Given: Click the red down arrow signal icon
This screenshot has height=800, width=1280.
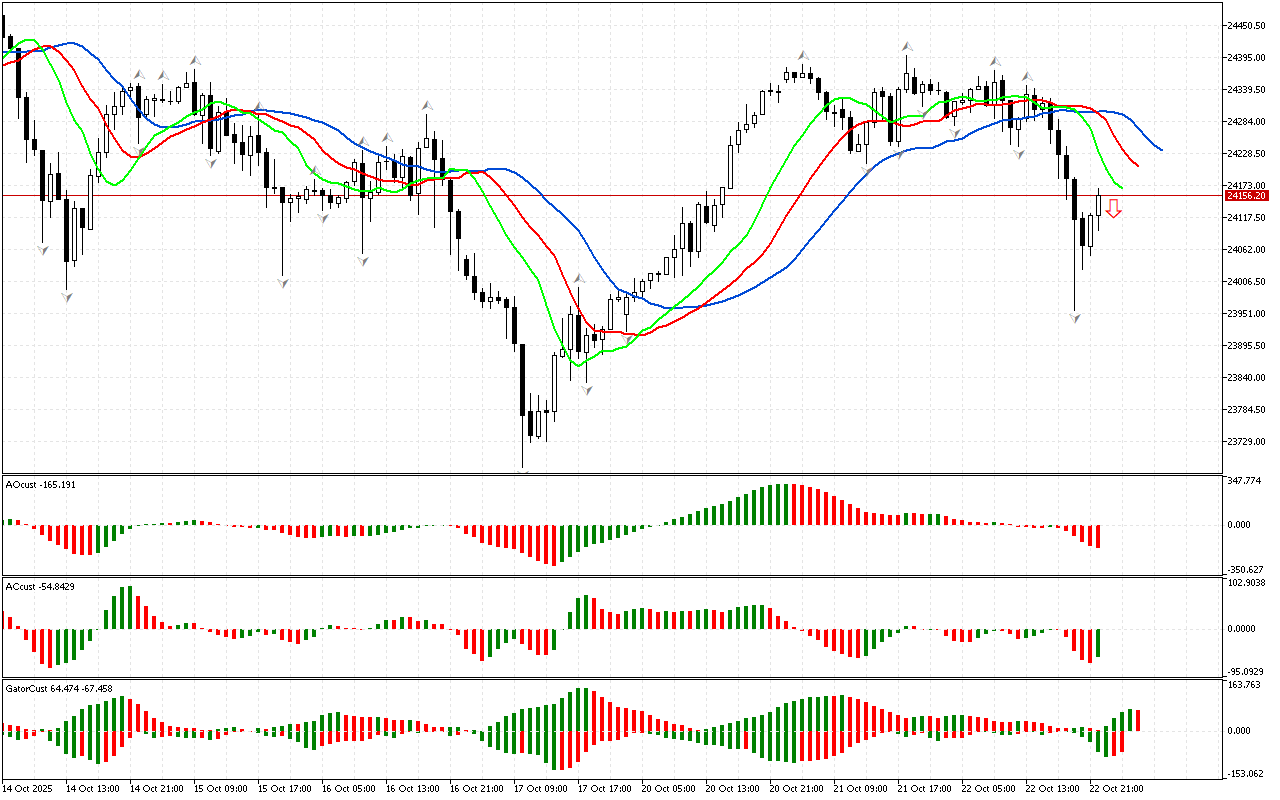Looking at the screenshot, I should [1113, 208].
